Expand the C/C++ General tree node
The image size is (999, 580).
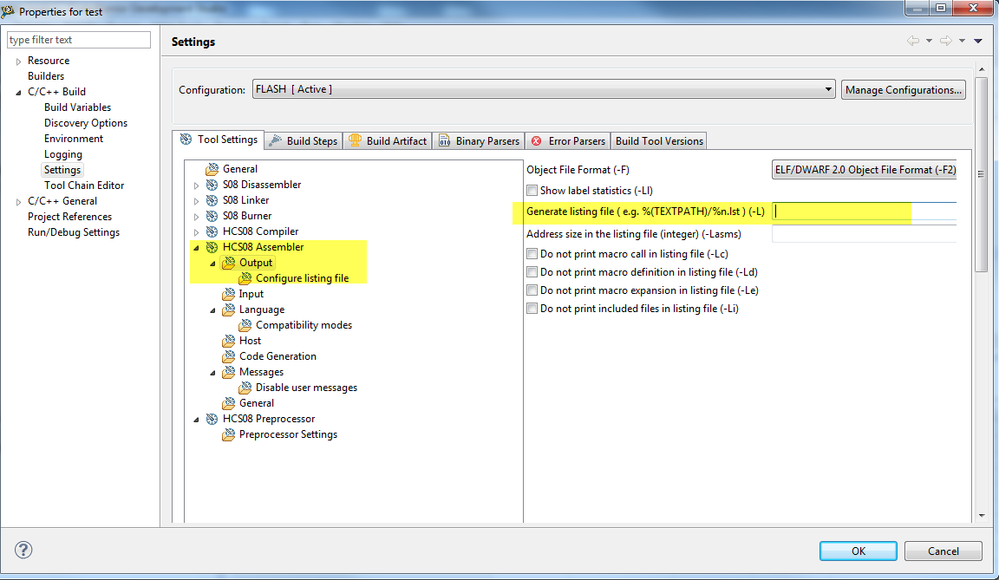(x=18, y=202)
